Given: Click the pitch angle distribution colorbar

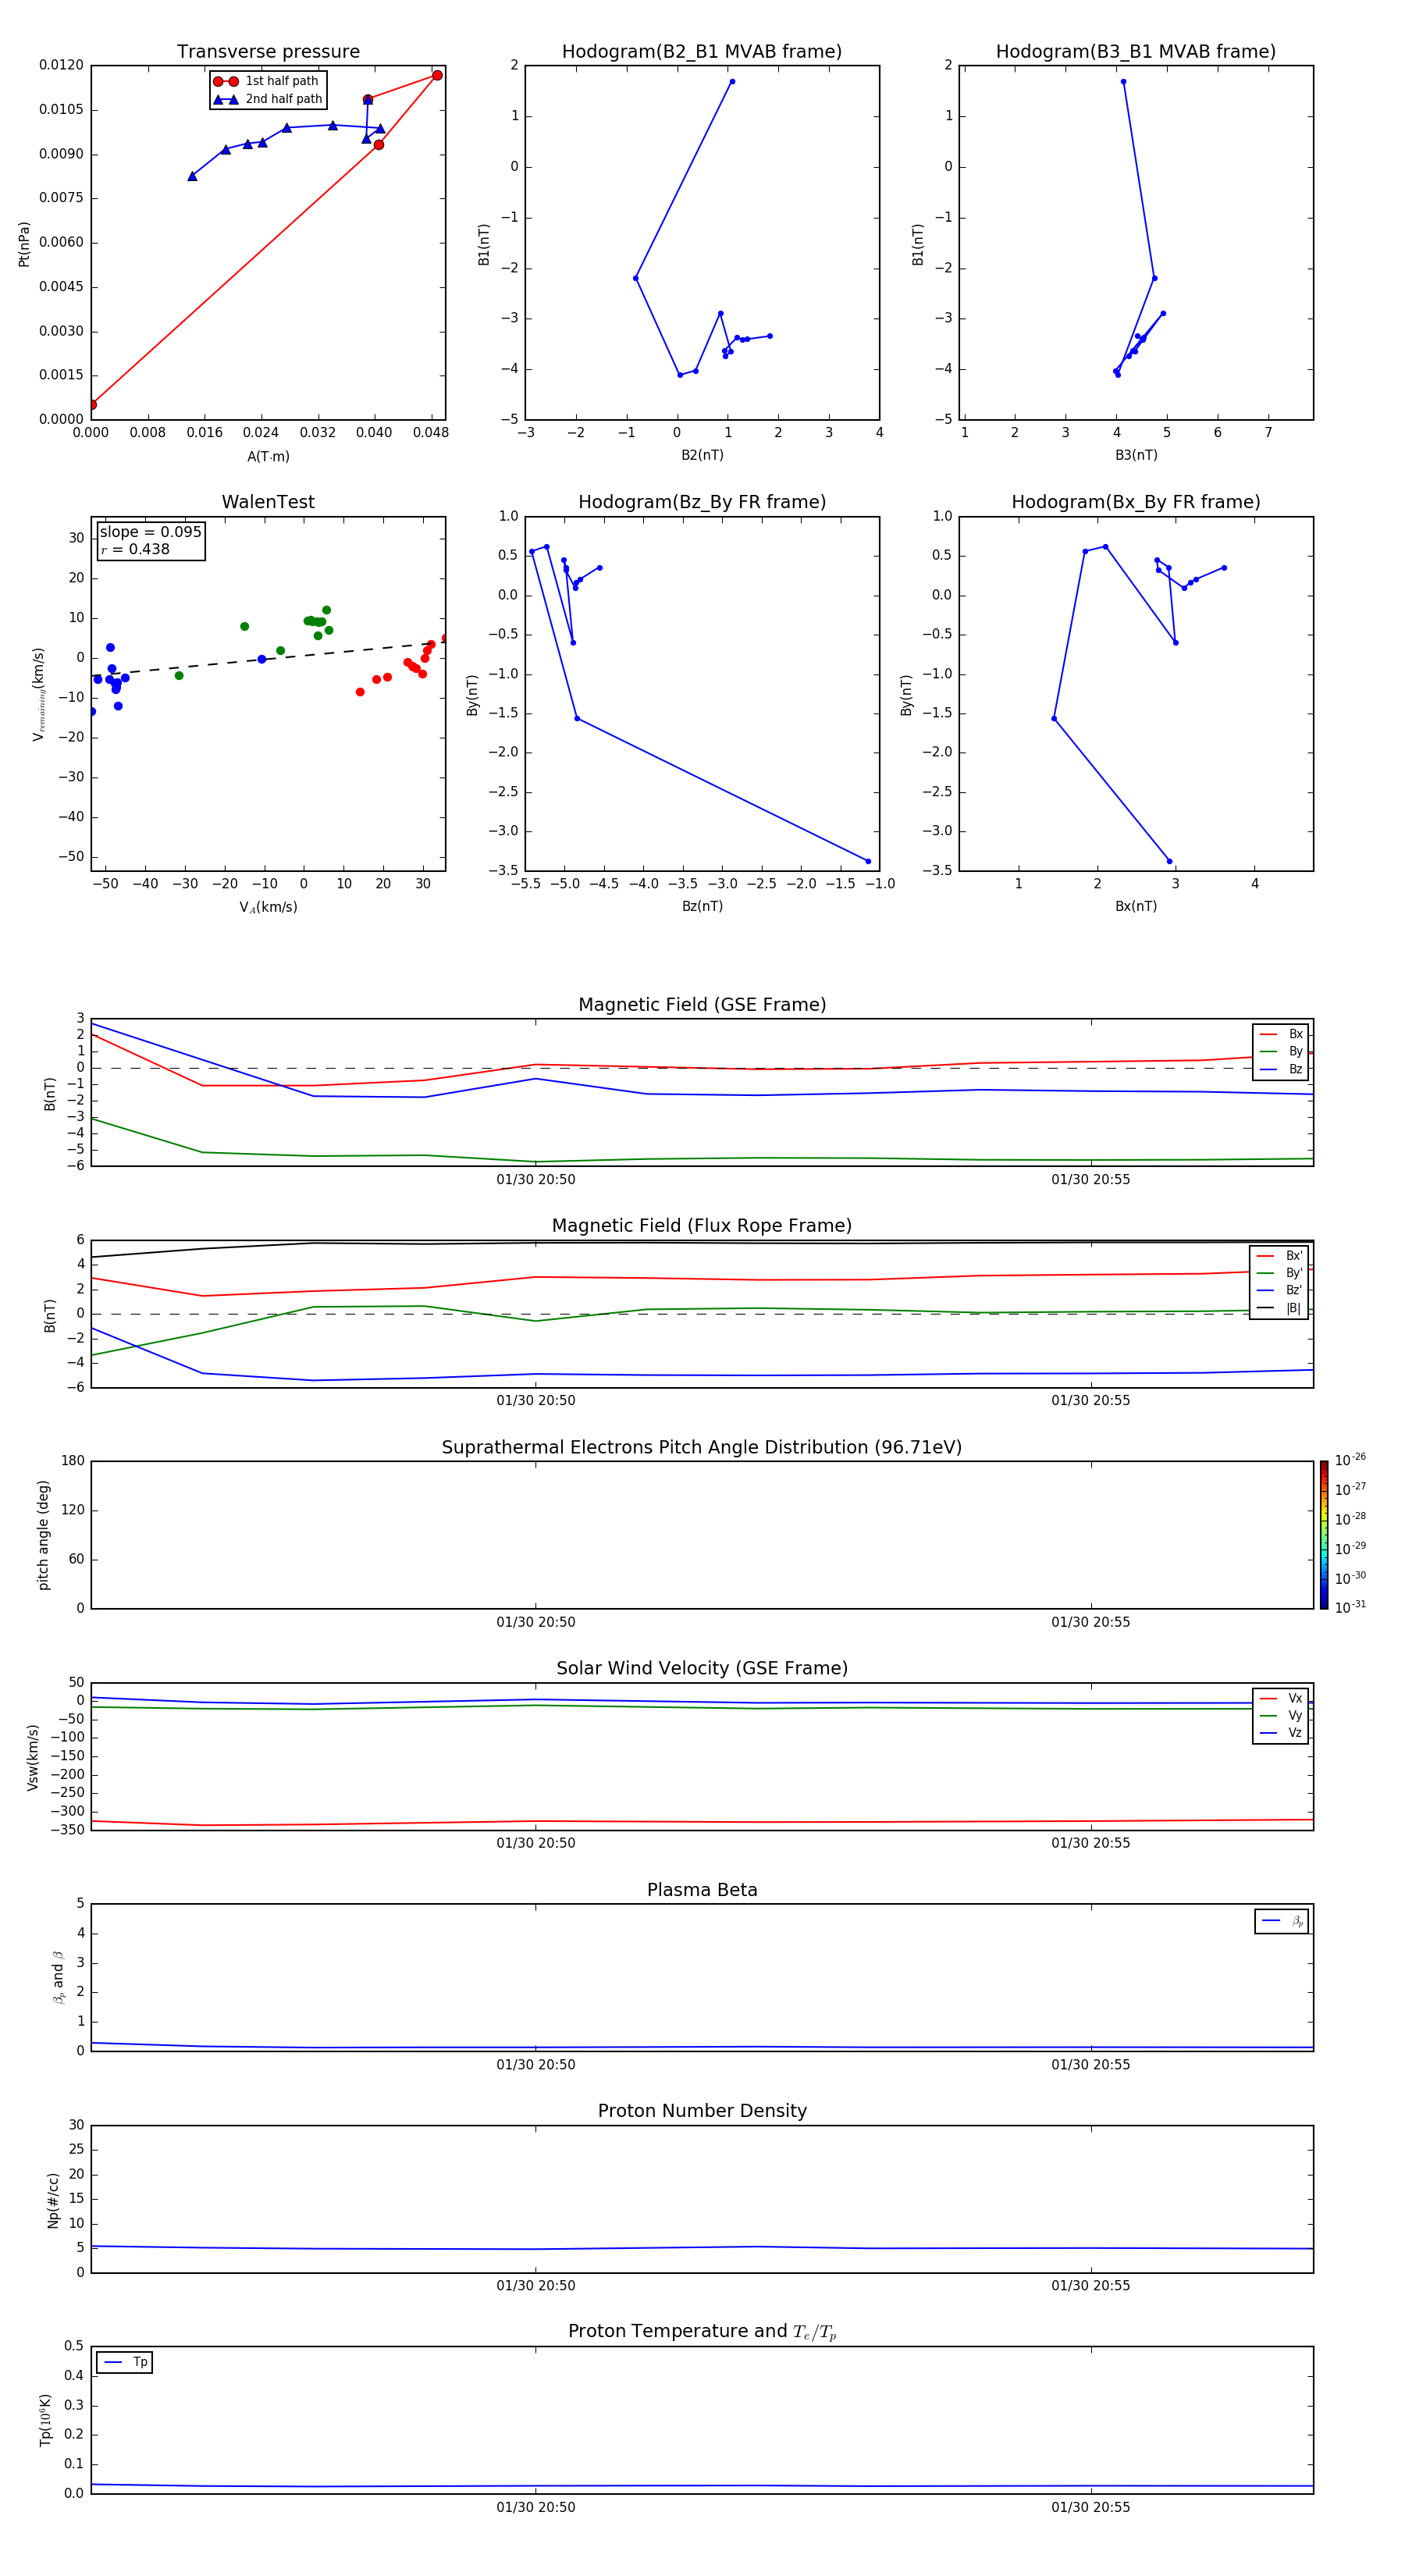Looking at the screenshot, I should pyautogui.click(x=1323, y=1534).
